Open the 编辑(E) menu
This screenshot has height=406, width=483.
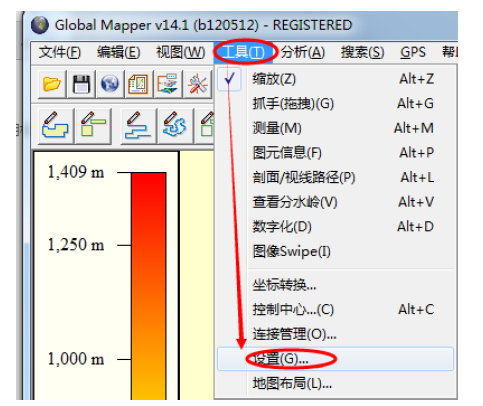click(118, 52)
